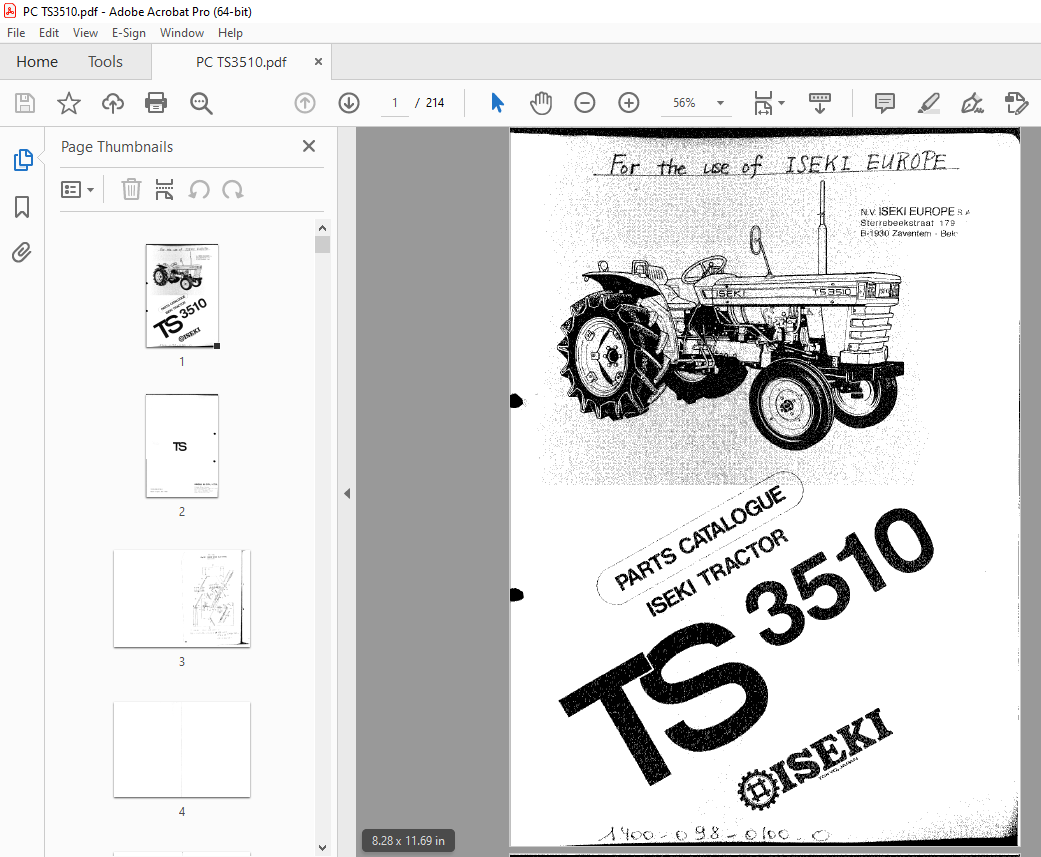The width and height of the screenshot is (1041, 857).
Task: Rotate page clockwise
Action: (233, 190)
